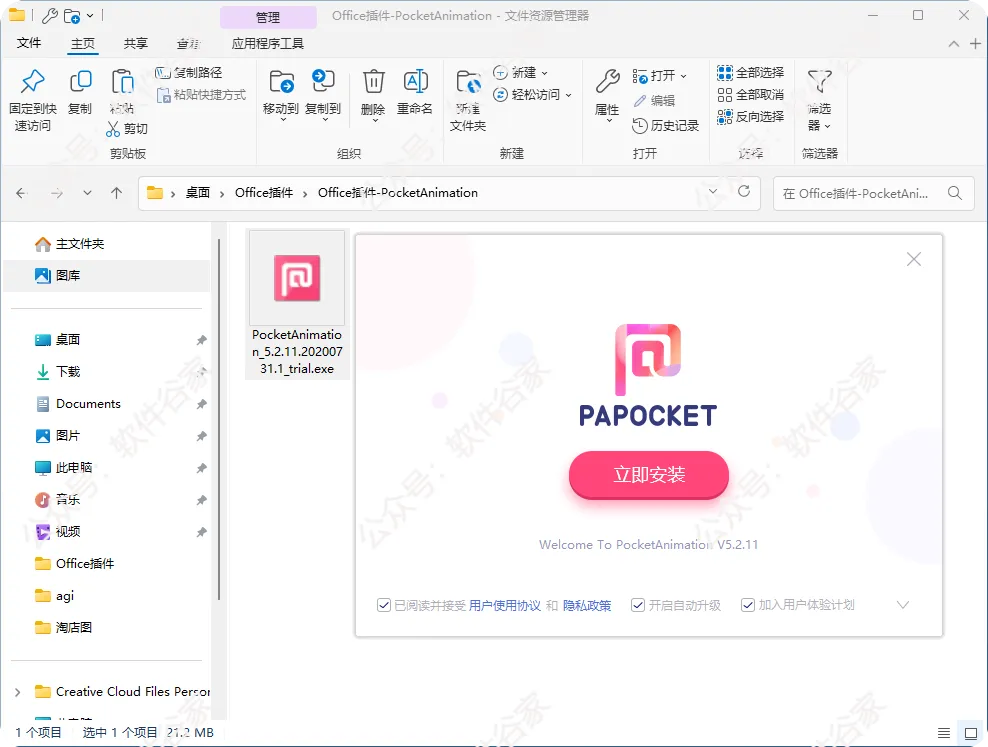Open the address bar history dropdown

coord(713,191)
